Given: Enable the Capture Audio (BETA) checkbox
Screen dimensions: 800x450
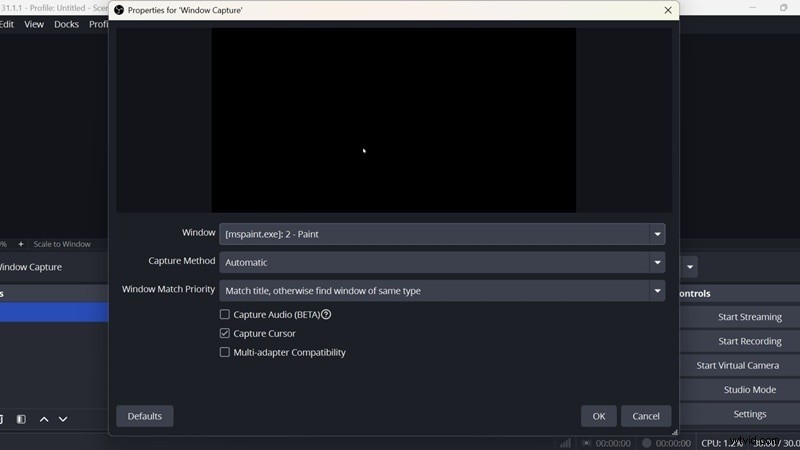Looking at the screenshot, I should [225, 315].
